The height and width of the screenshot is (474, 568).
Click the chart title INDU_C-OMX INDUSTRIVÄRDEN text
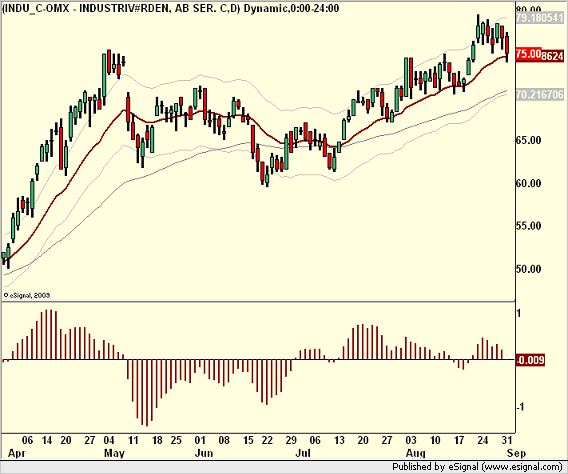click(x=170, y=8)
